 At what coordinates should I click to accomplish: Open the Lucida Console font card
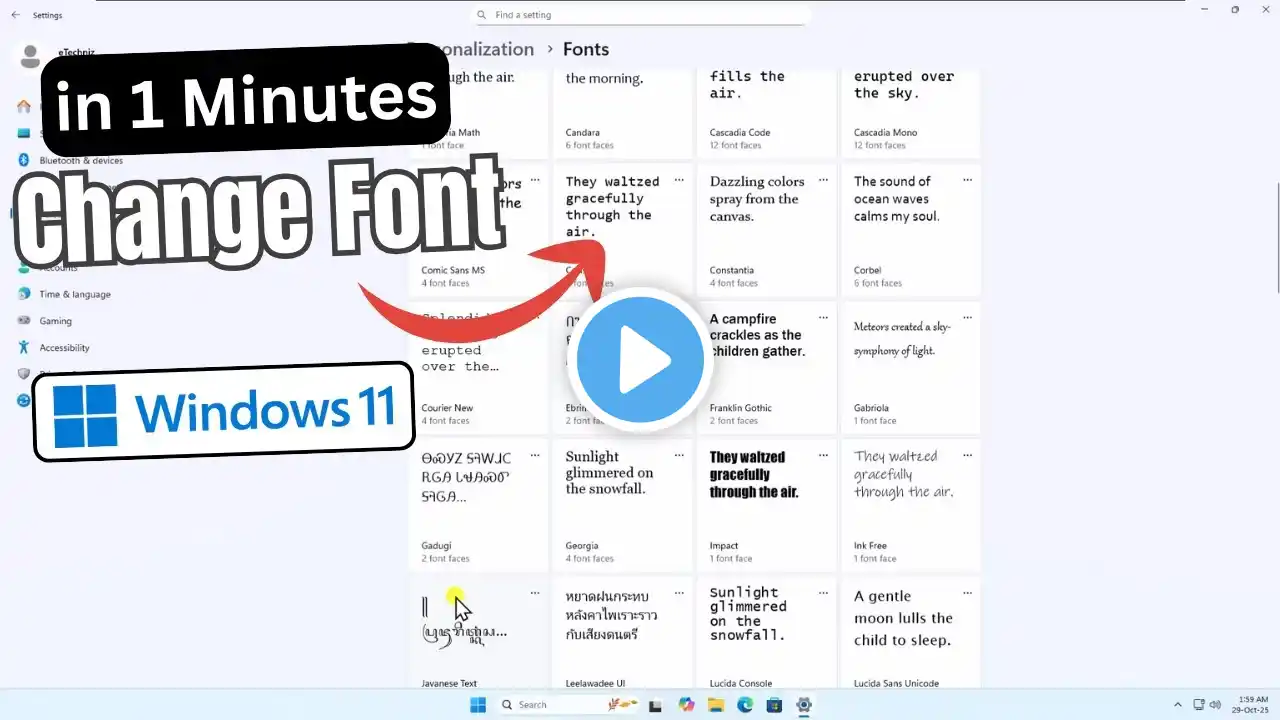point(766,634)
